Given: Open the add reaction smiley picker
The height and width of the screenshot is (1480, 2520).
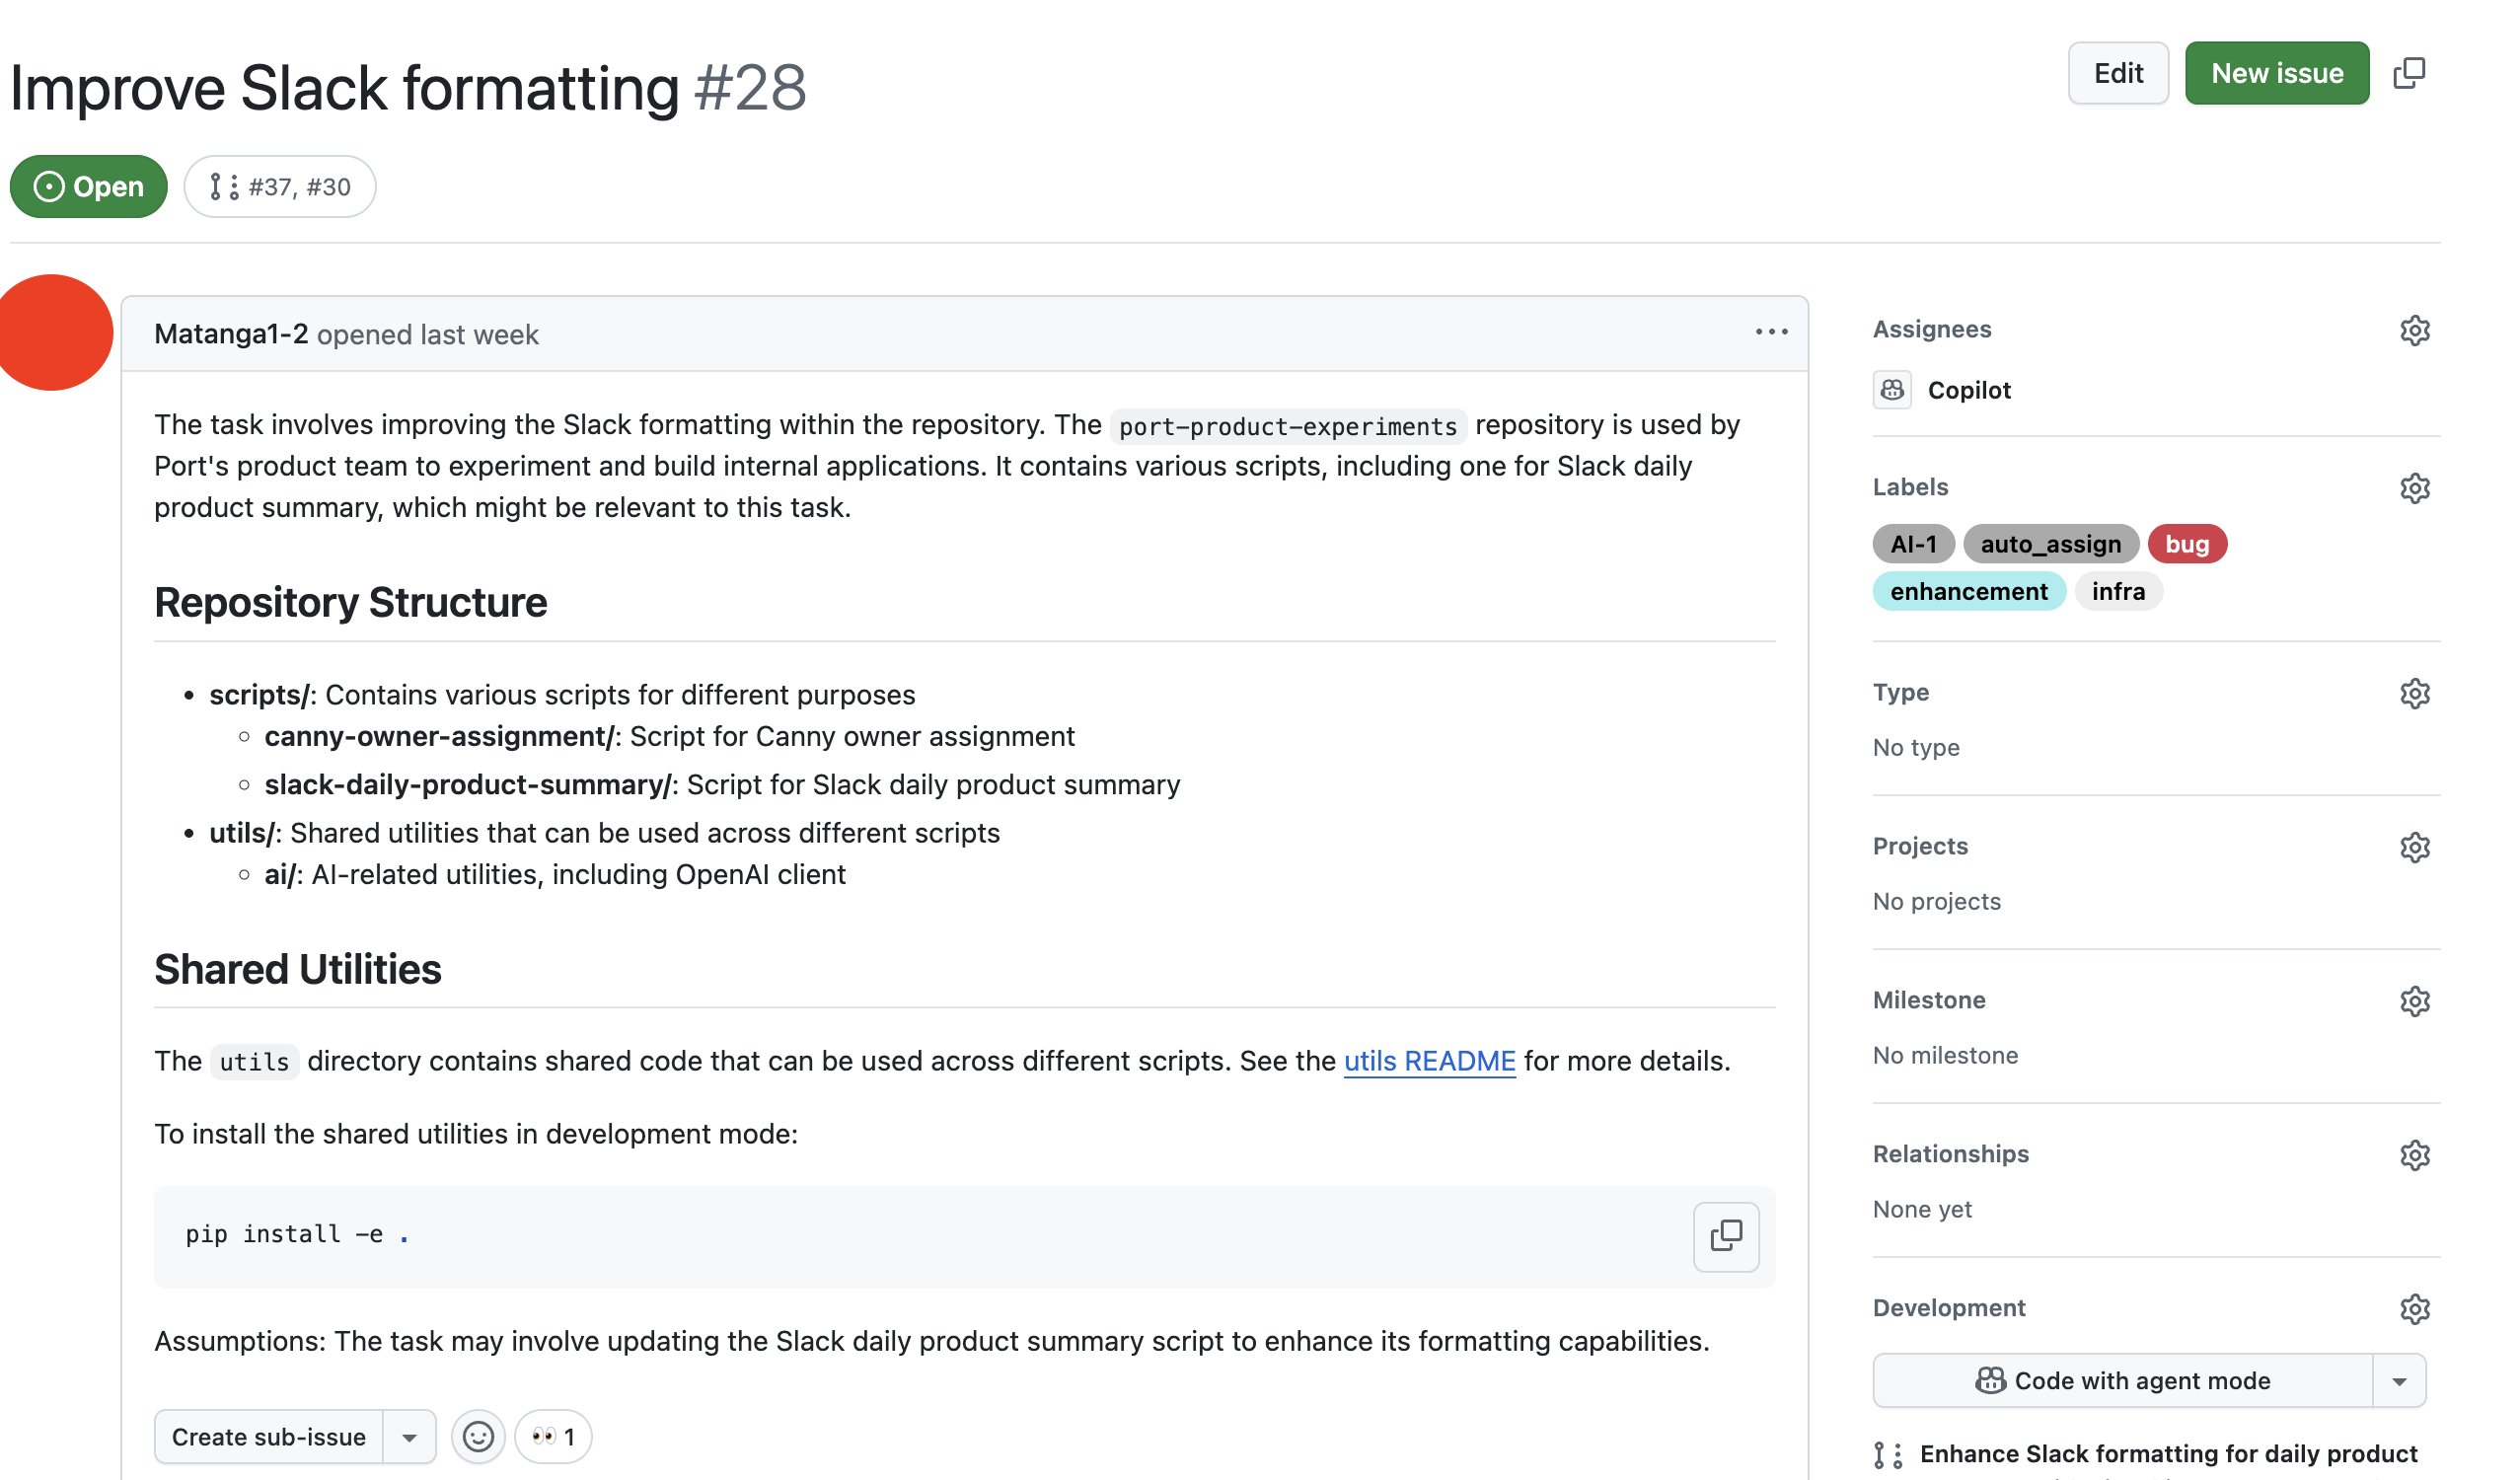Looking at the screenshot, I should [x=478, y=1436].
